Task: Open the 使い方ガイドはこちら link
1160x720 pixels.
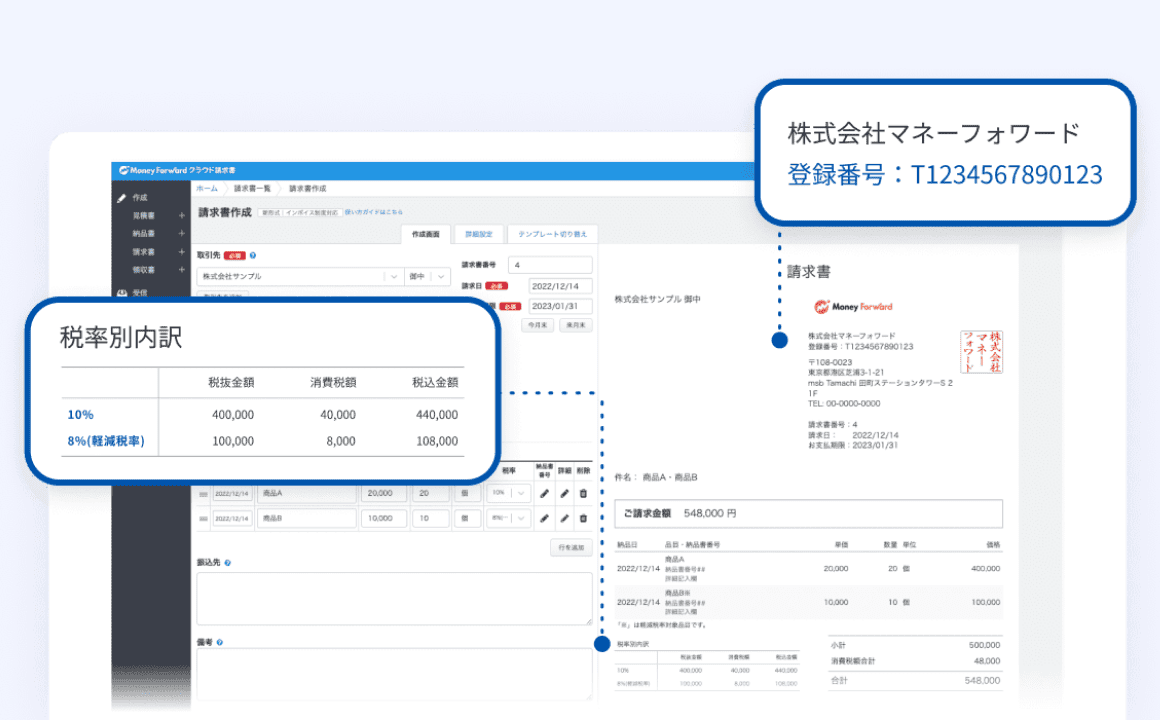Action: click(374, 212)
